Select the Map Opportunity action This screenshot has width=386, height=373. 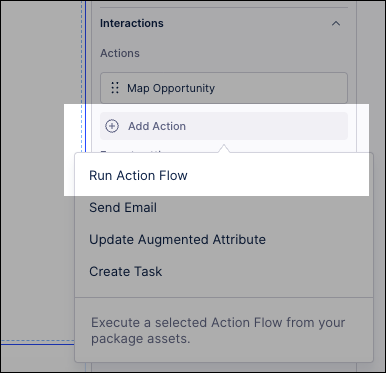point(224,88)
